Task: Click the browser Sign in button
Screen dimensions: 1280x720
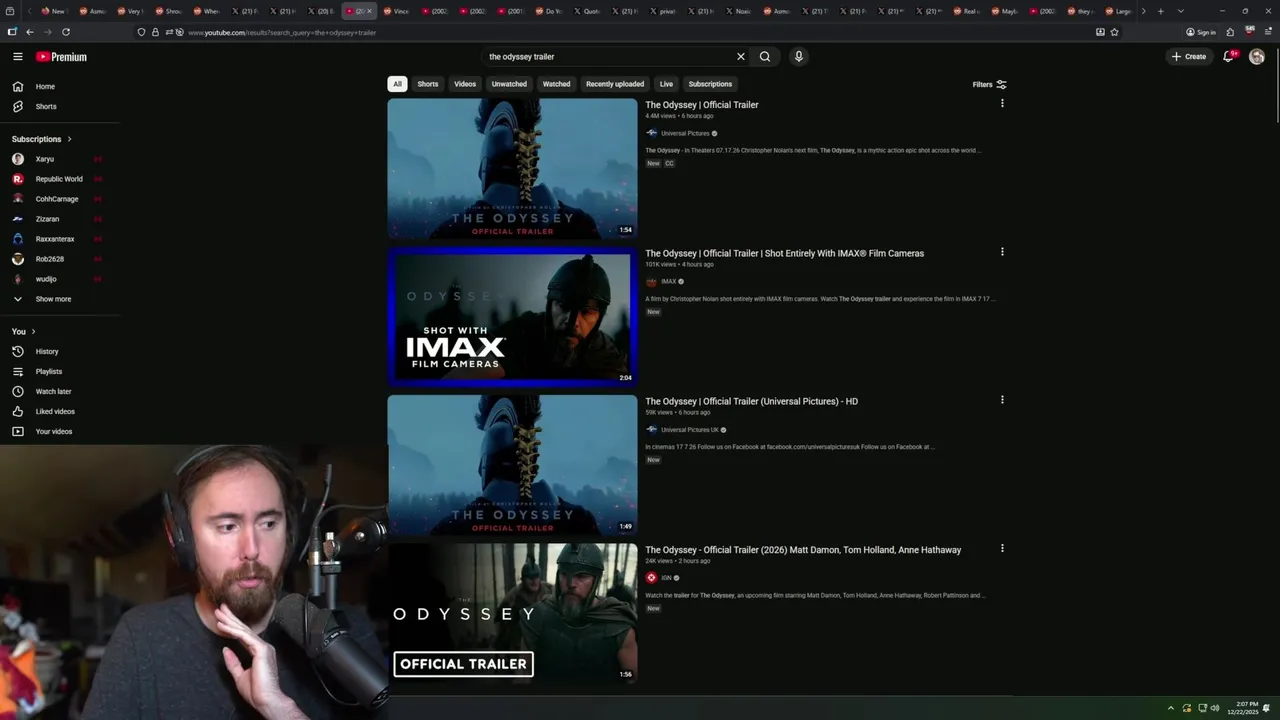Action: click(1200, 32)
